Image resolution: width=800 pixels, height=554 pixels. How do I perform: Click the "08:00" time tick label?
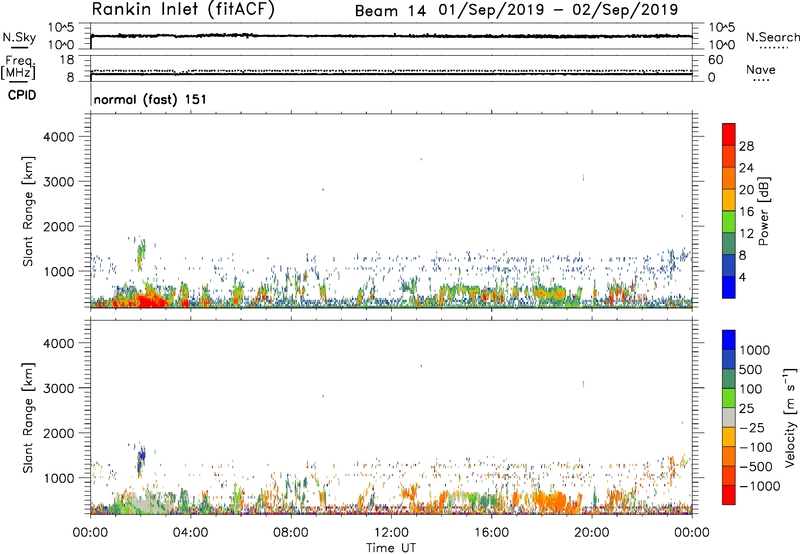[291, 533]
